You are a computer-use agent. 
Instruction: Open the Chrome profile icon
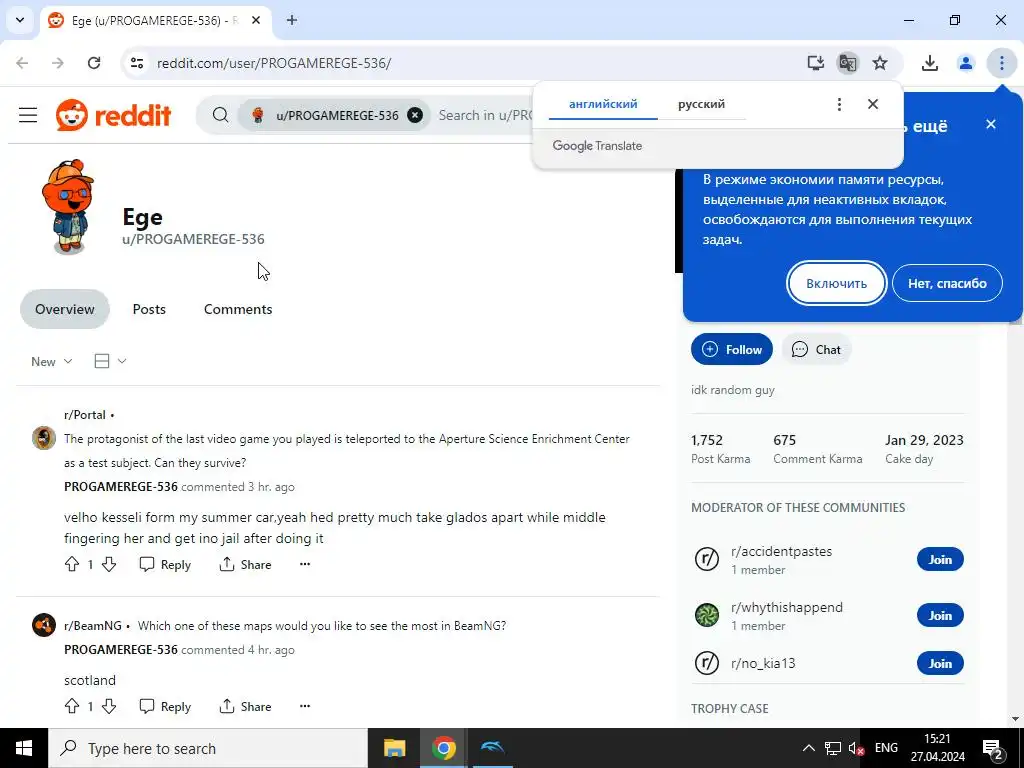tap(965, 63)
